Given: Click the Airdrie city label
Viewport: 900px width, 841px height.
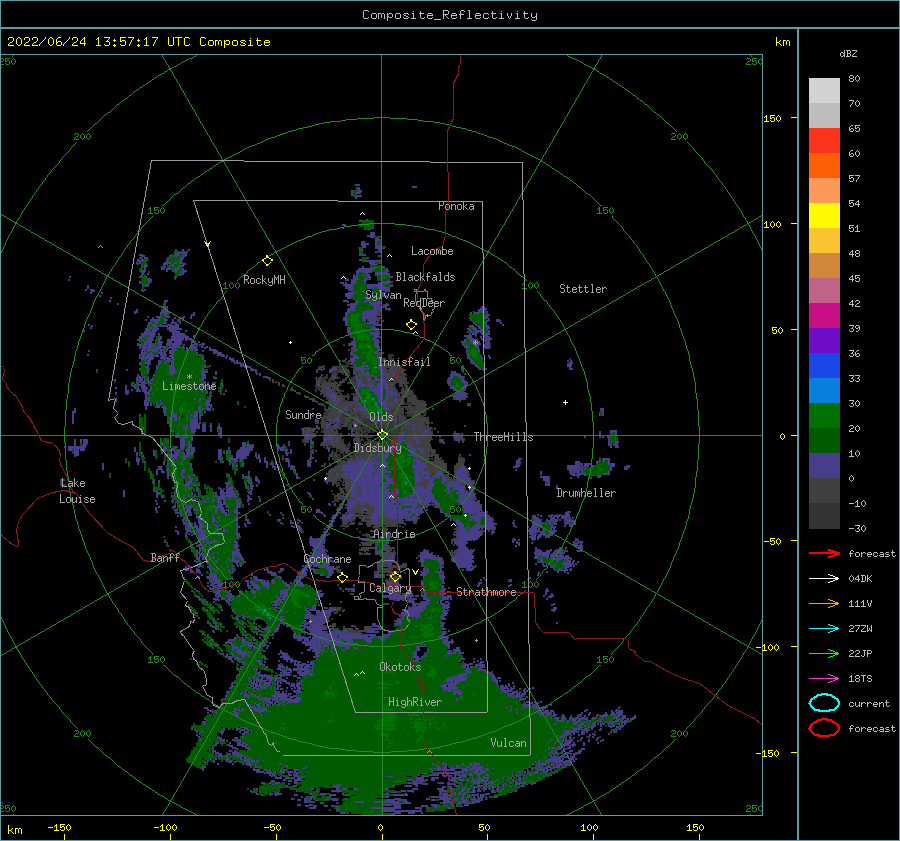Looking at the screenshot, I should point(394,534).
